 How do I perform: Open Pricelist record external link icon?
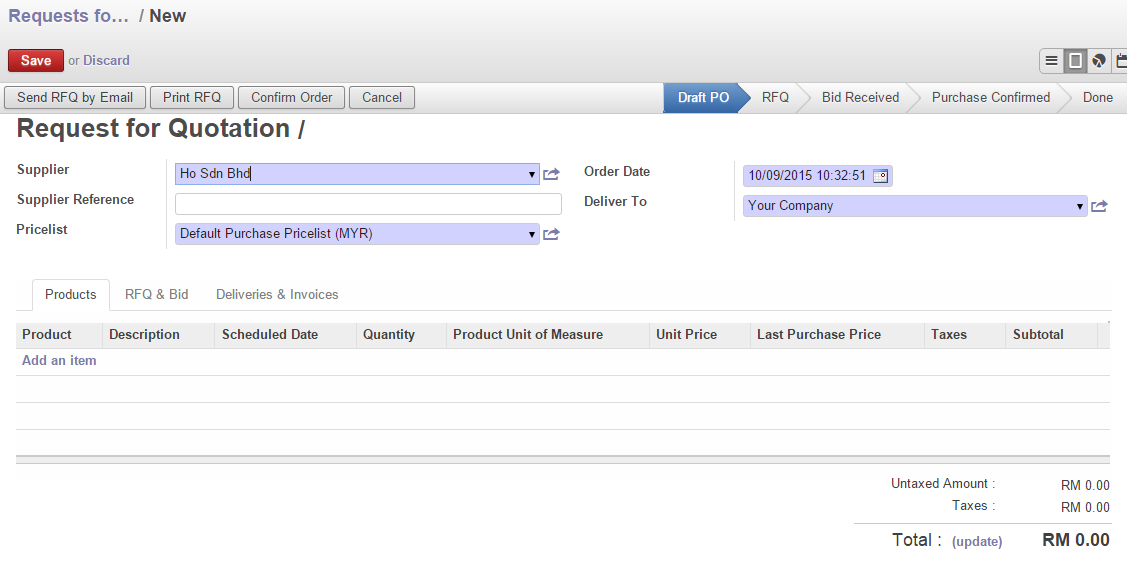551,234
